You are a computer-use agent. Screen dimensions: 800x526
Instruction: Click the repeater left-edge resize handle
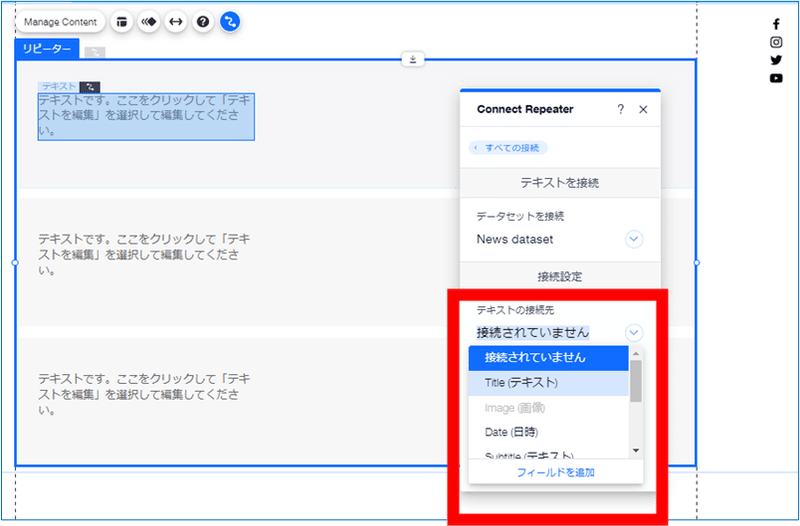(x=15, y=263)
